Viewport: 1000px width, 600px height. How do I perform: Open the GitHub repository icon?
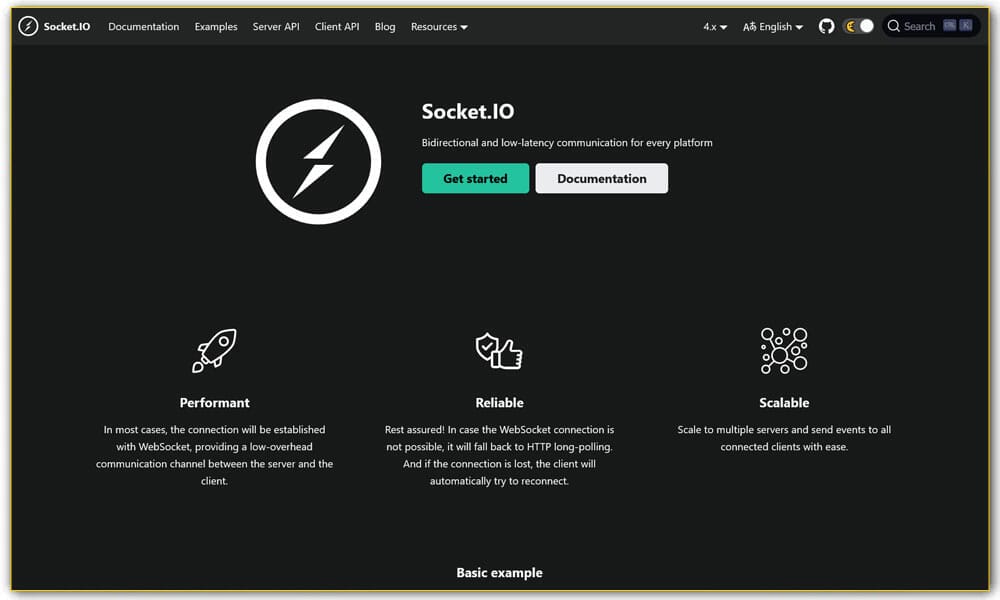click(x=826, y=26)
